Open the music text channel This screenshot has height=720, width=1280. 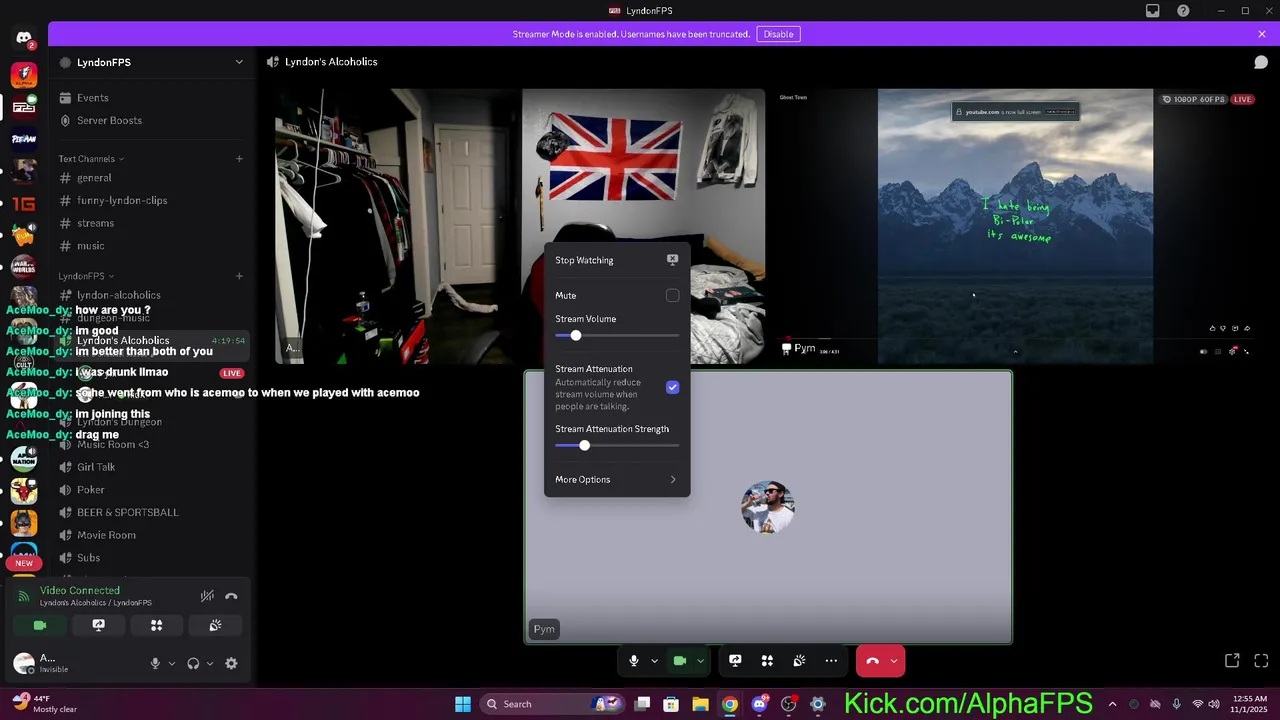[150, 246]
